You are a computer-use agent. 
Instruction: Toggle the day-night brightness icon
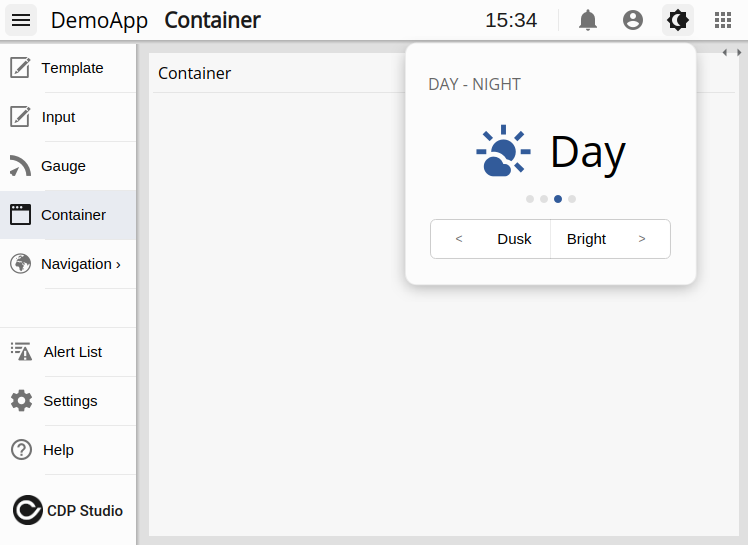tap(678, 20)
